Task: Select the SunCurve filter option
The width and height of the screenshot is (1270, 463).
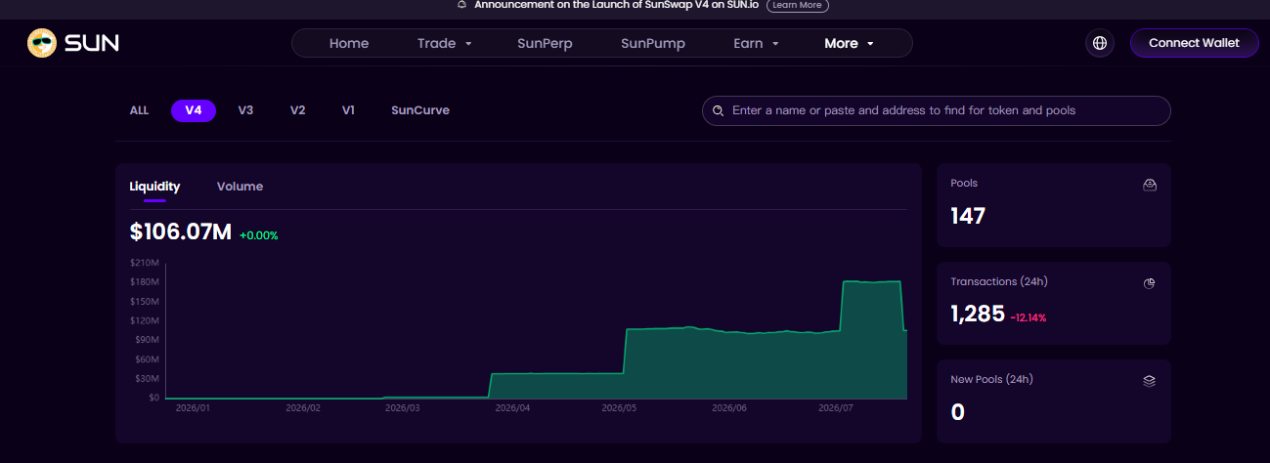Action: tap(420, 110)
